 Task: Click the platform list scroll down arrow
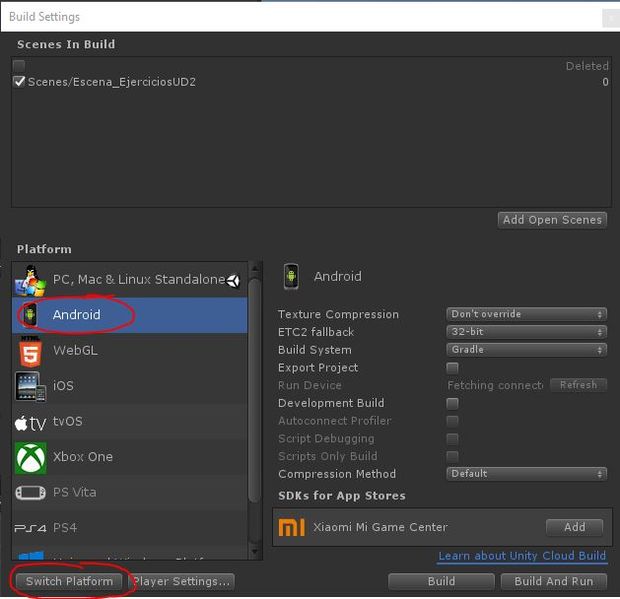pos(255,551)
